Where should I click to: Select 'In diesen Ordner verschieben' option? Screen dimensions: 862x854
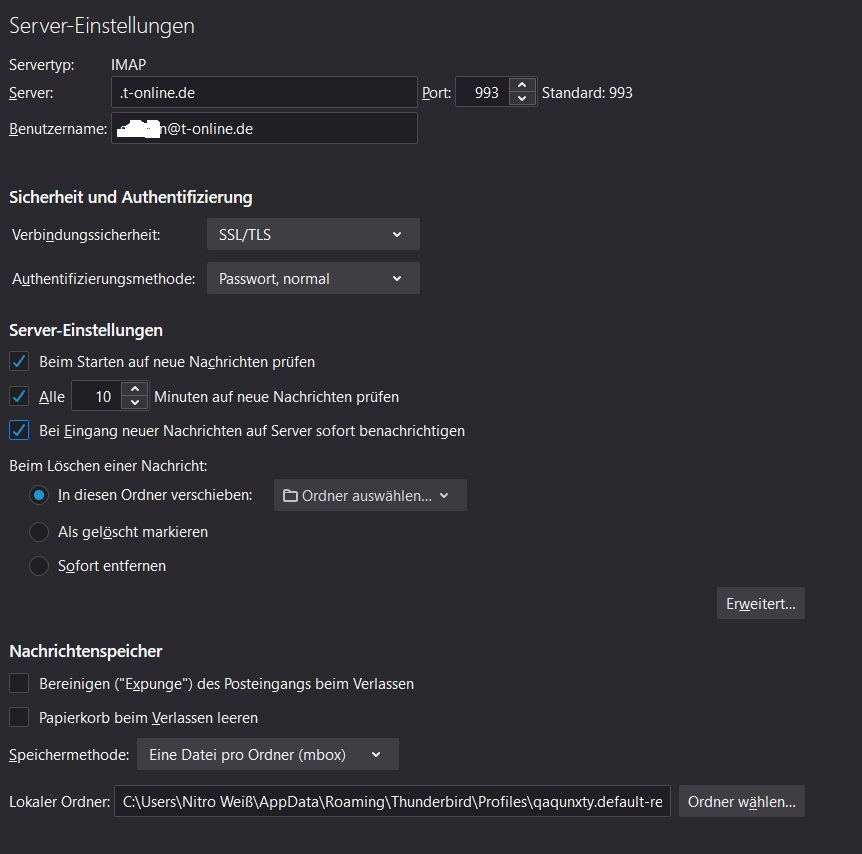39,495
